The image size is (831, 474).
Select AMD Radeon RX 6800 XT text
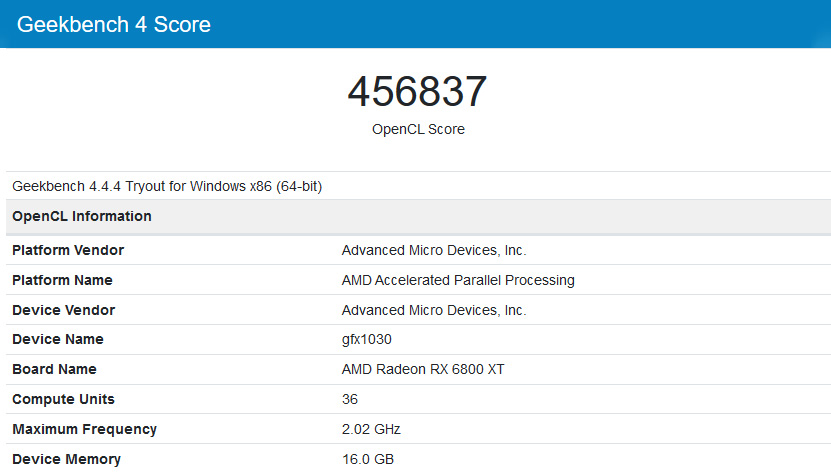click(x=423, y=369)
